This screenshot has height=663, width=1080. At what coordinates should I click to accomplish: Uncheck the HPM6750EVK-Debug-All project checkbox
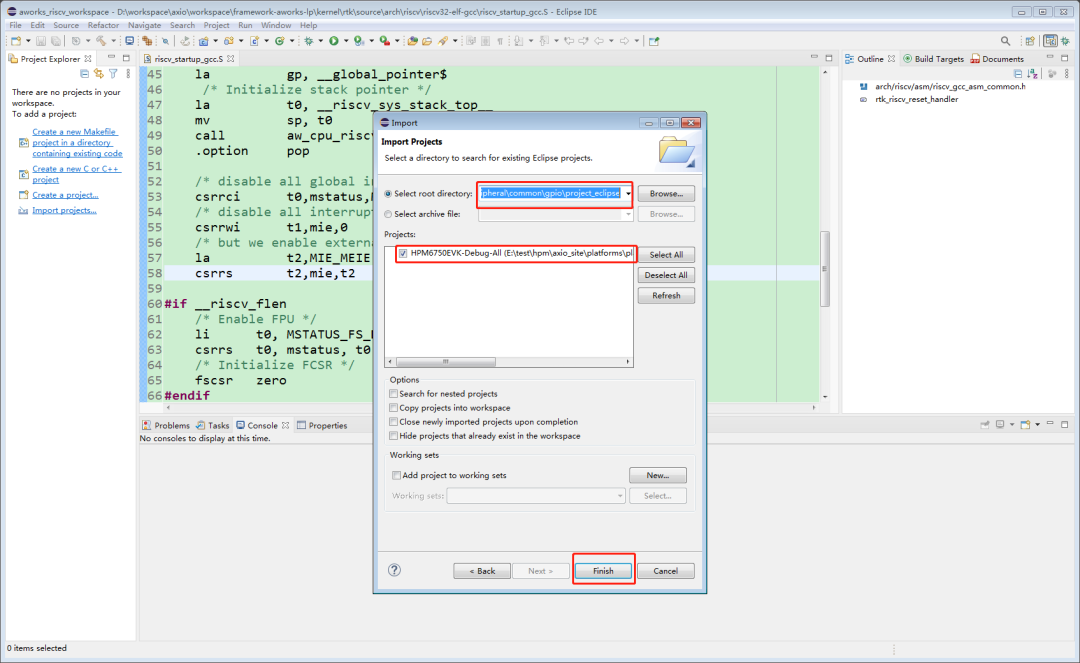402,254
